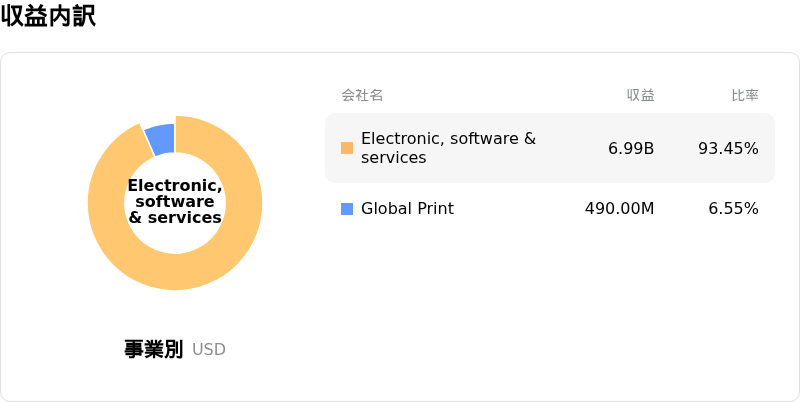Screen dimensions: 800x402
Task: Sort by the 収益 column header
Action: pyautogui.click(x=640, y=96)
